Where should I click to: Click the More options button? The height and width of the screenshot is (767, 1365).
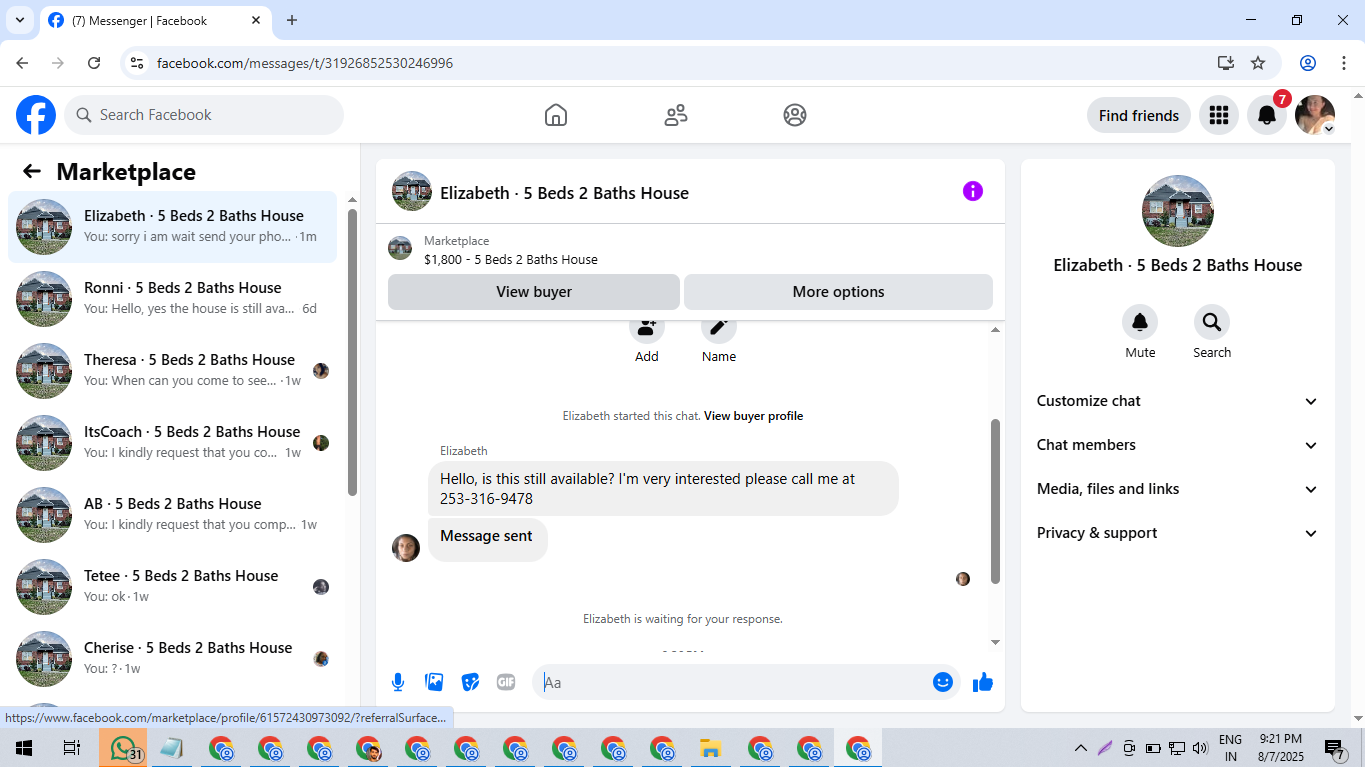[x=838, y=292]
